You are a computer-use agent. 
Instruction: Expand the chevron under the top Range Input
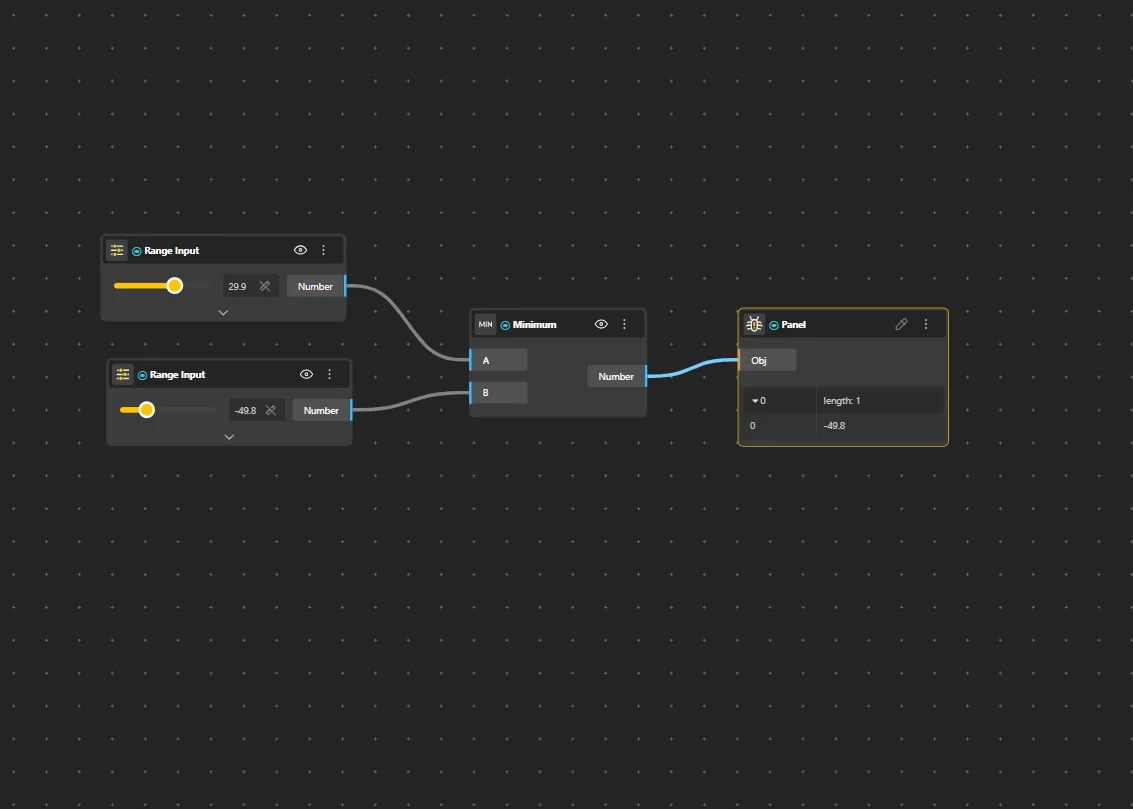click(223, 313)
